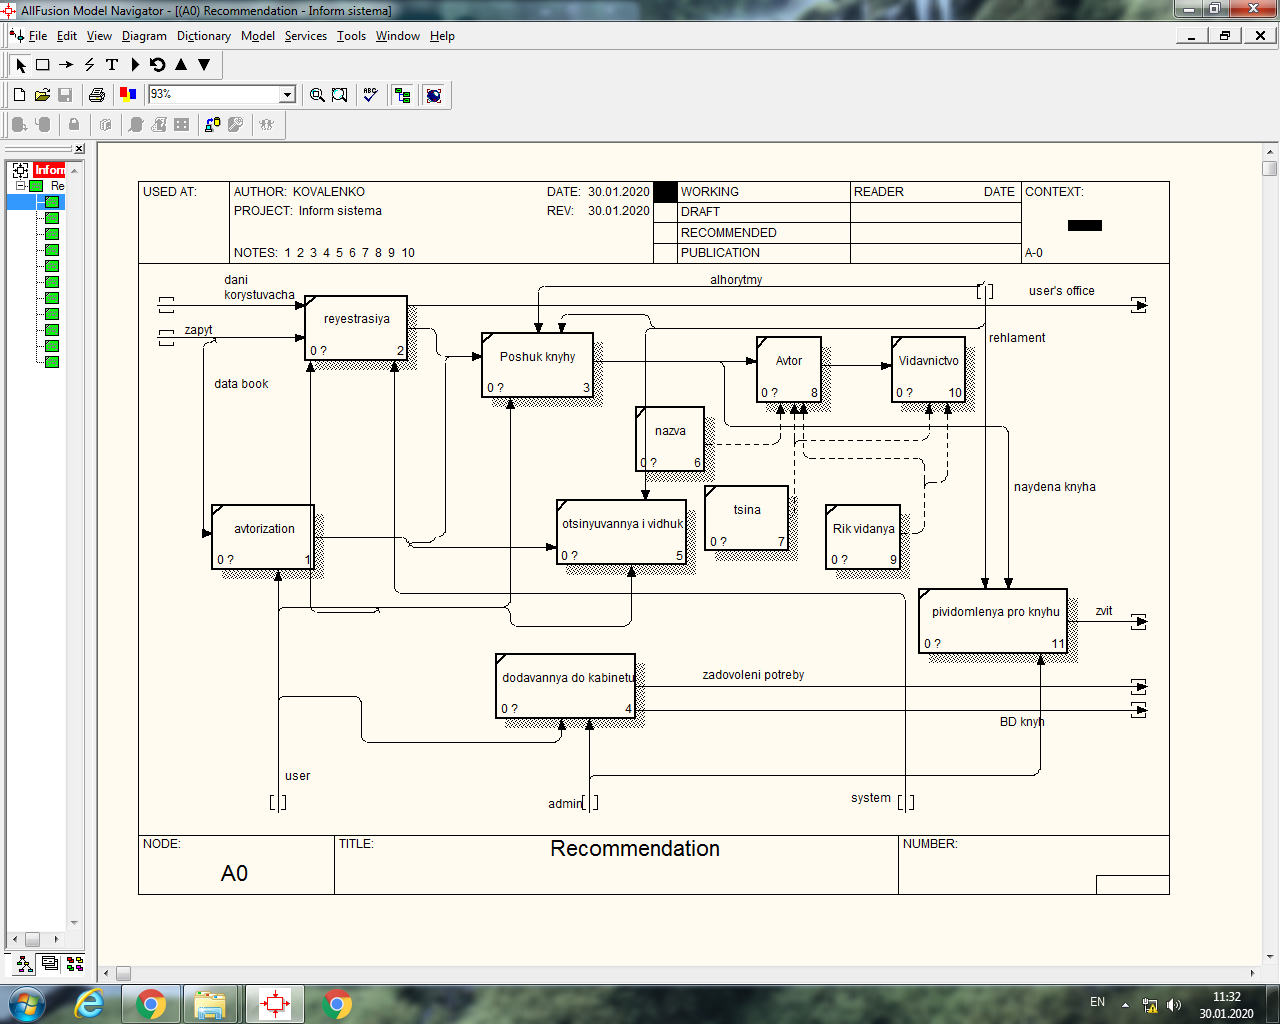Select the Infom root tree item
This screenshot has width=1280, height=1024.
tap(49, 170)
